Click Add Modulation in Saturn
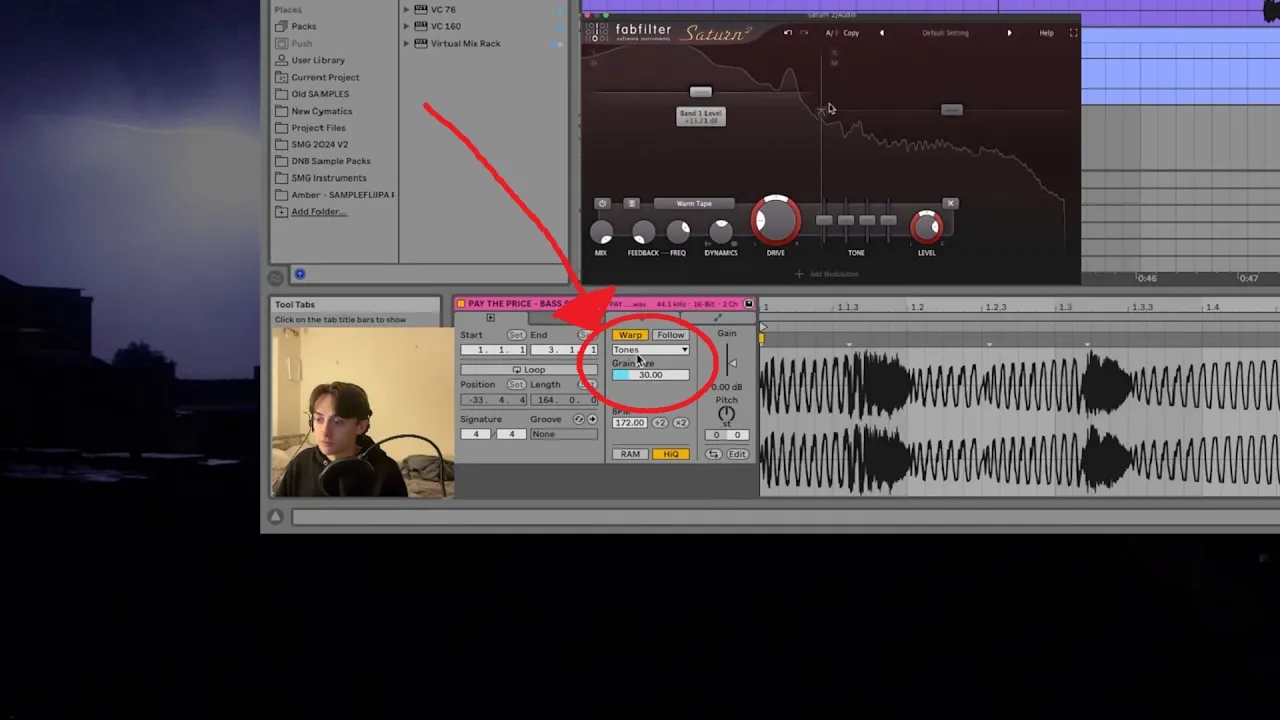The height and width of the screenshot is (720, 1280). [827, 274]
